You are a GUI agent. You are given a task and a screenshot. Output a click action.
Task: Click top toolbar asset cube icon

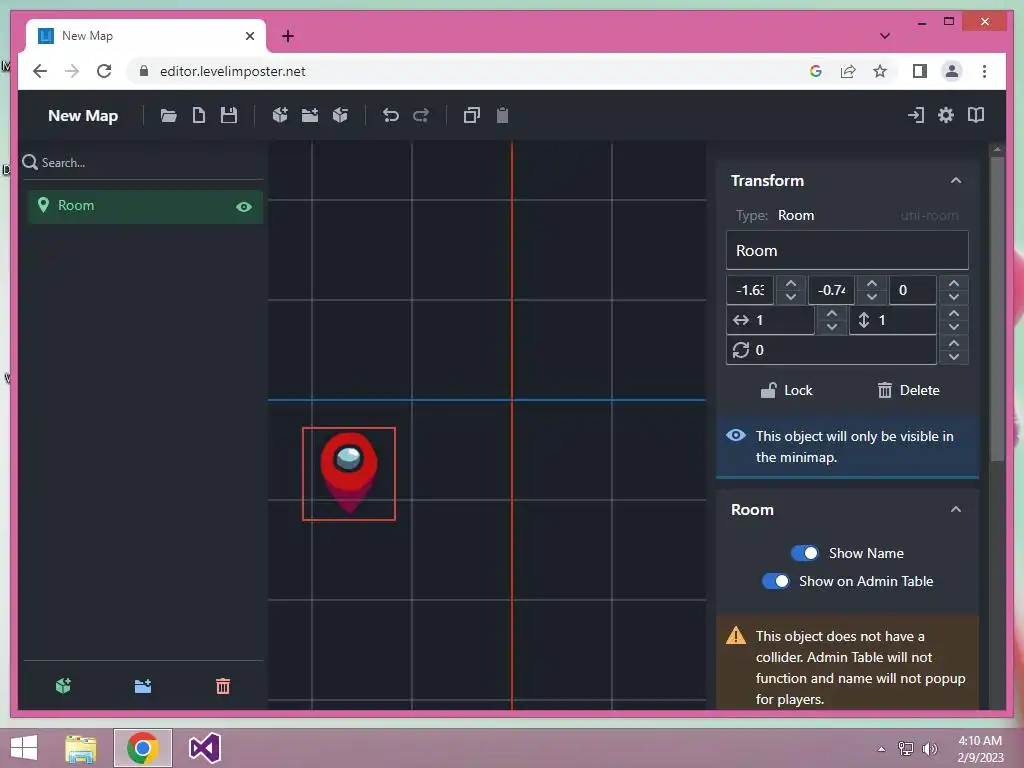click(x=340, y=116)
